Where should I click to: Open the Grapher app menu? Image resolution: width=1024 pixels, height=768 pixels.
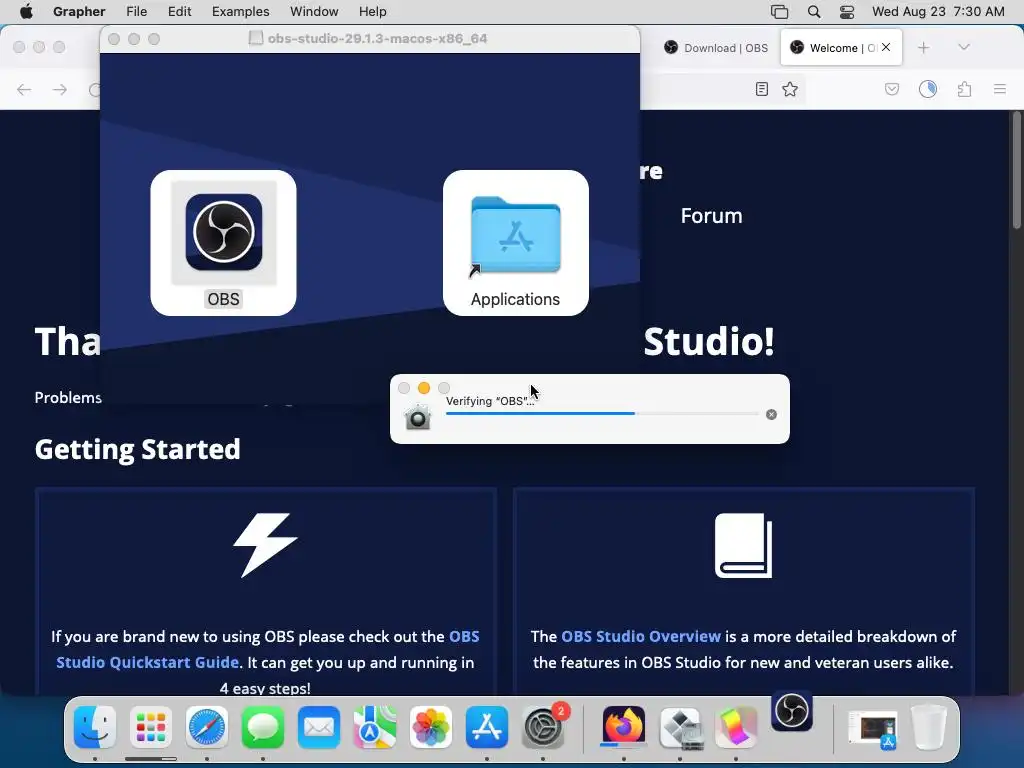tap(79, 12)
